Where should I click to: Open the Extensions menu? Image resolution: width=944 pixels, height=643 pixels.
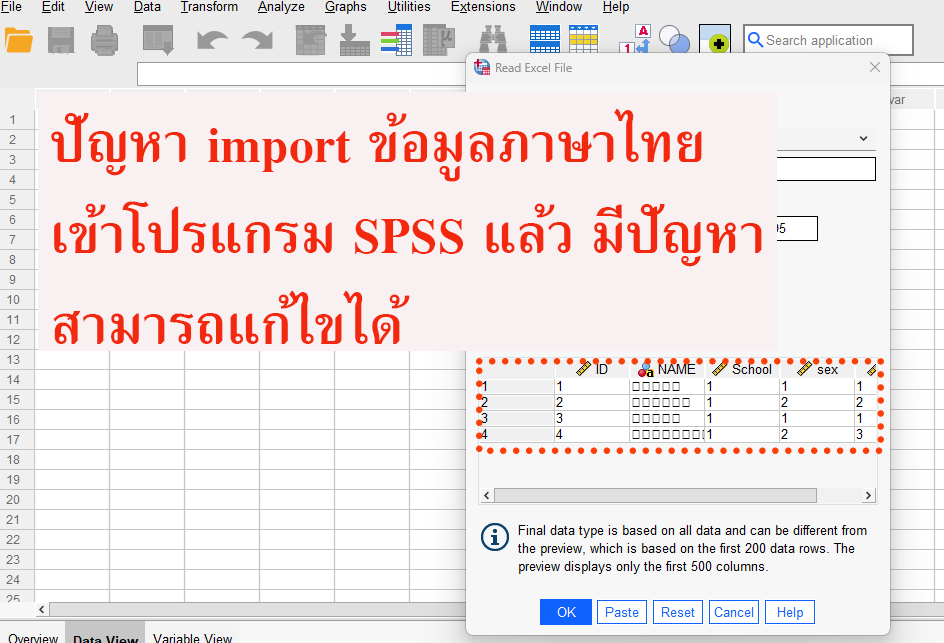(x=483, y=7)
